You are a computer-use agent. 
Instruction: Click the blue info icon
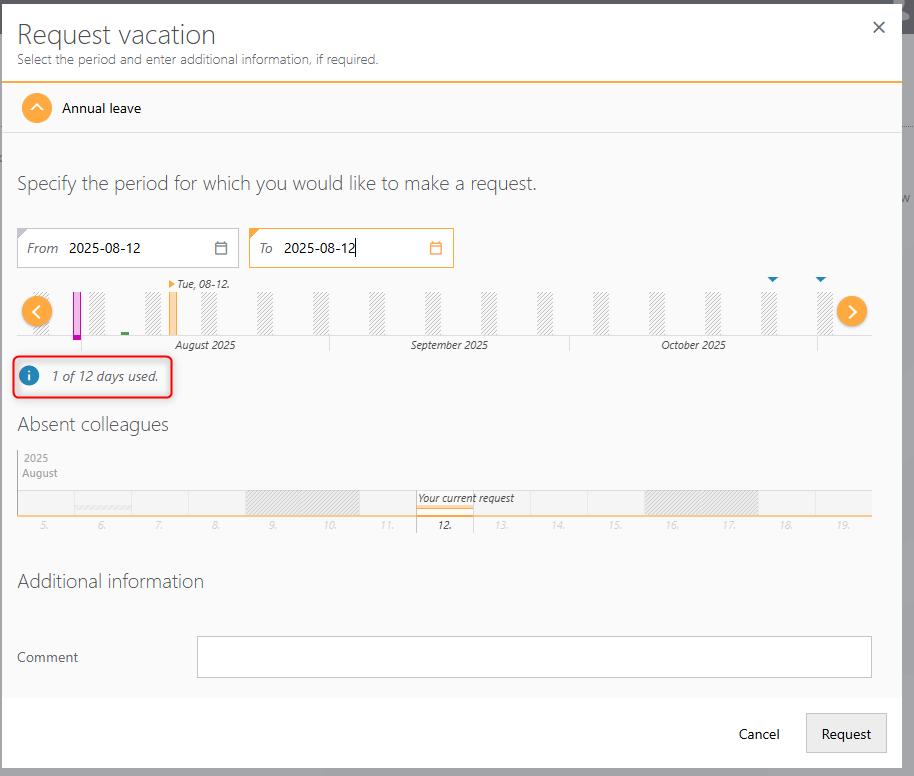point(29,376)
